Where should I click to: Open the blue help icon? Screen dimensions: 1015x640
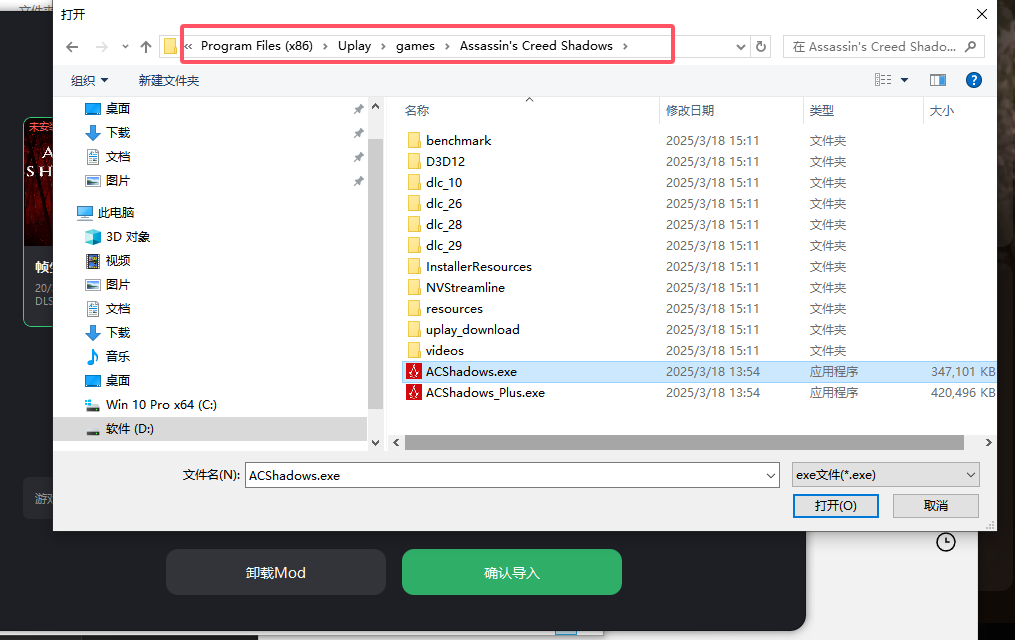974,80
